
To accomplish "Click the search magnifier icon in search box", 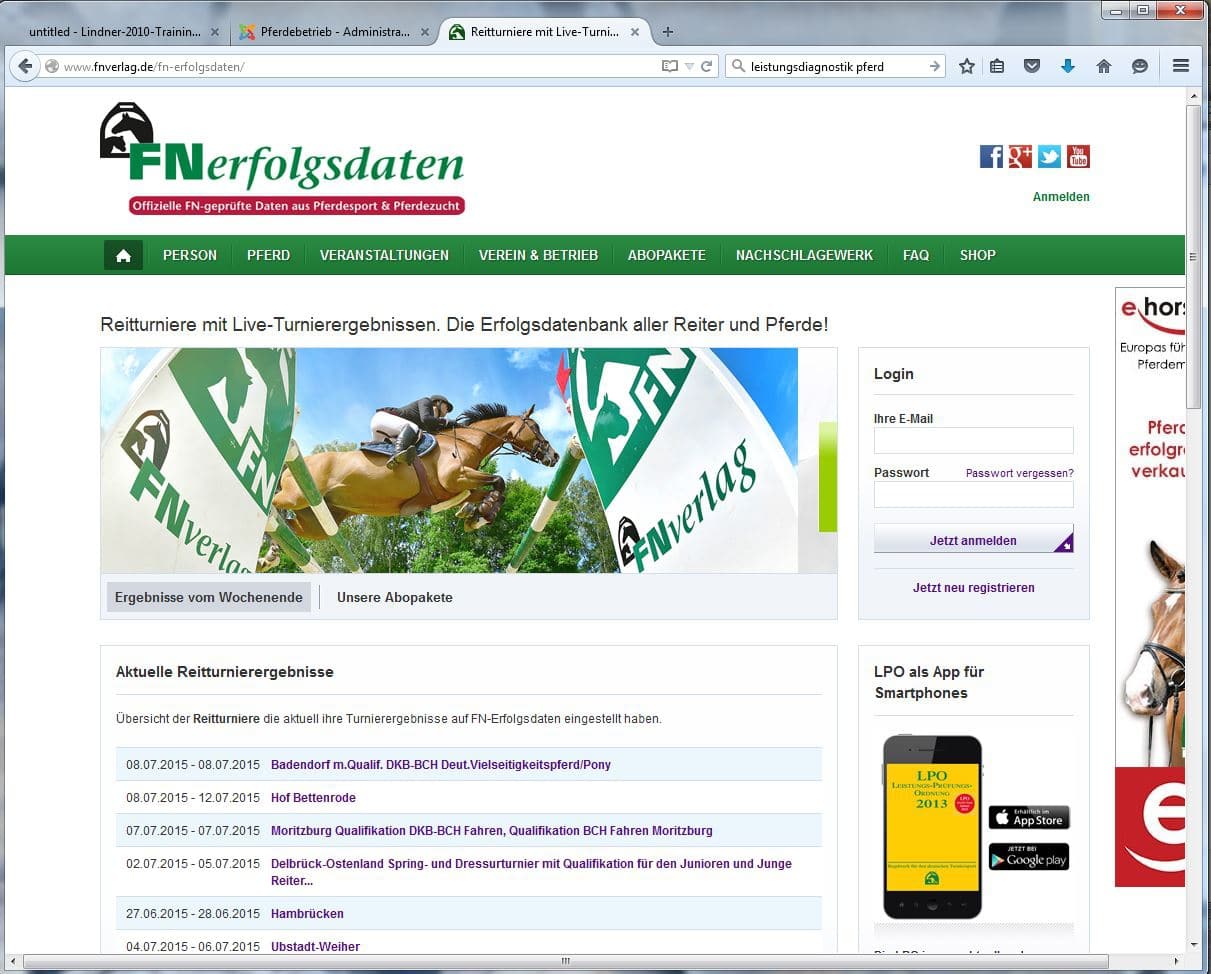I will coord(739,67).
